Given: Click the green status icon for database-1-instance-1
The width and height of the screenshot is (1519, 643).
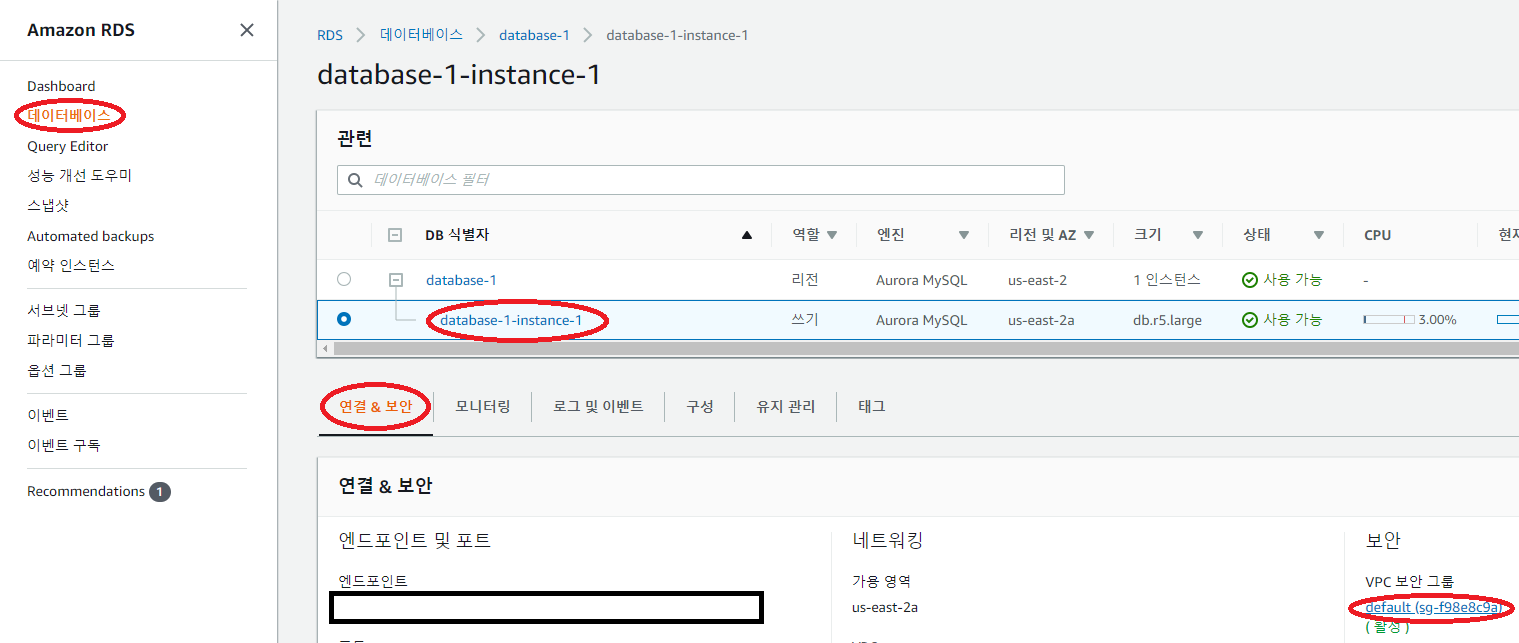Looking at the screenshot, I should pyautogui.click(x=1249, y=320).
